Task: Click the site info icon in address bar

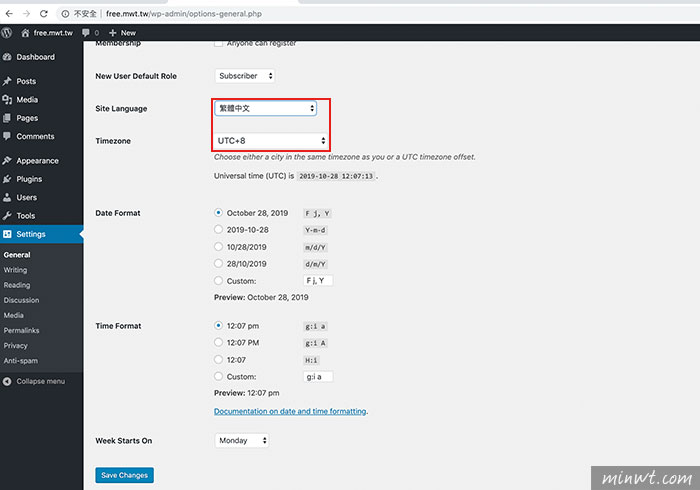Action: [65, 14]
